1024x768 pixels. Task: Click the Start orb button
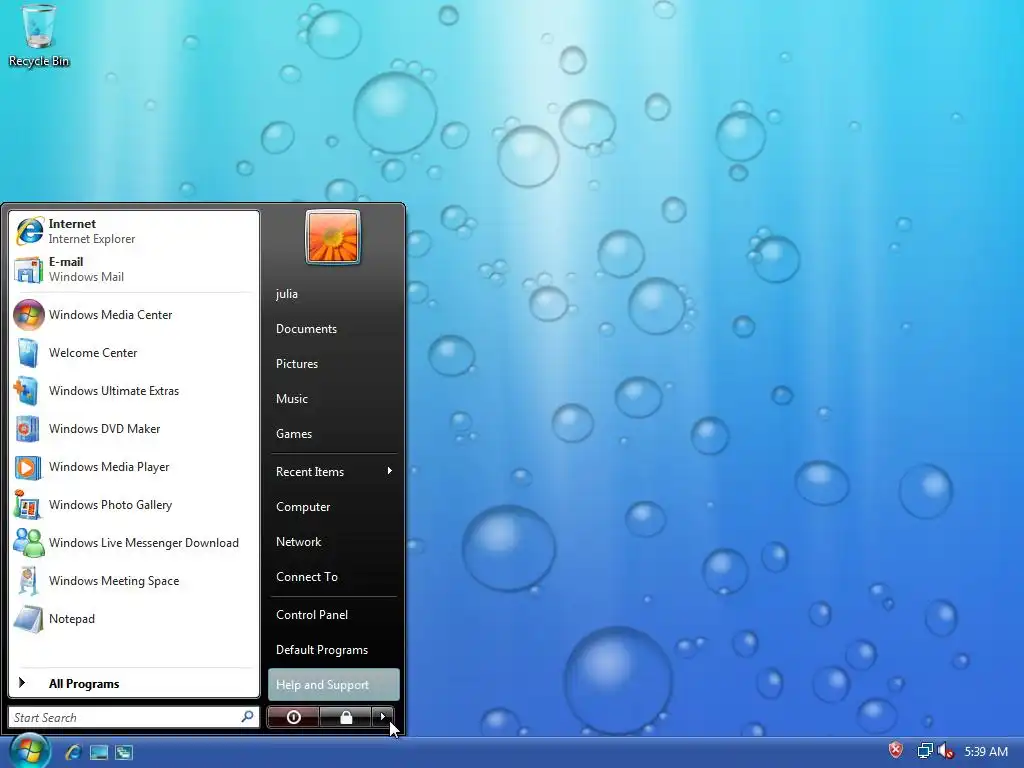click(x=28, y=750)
